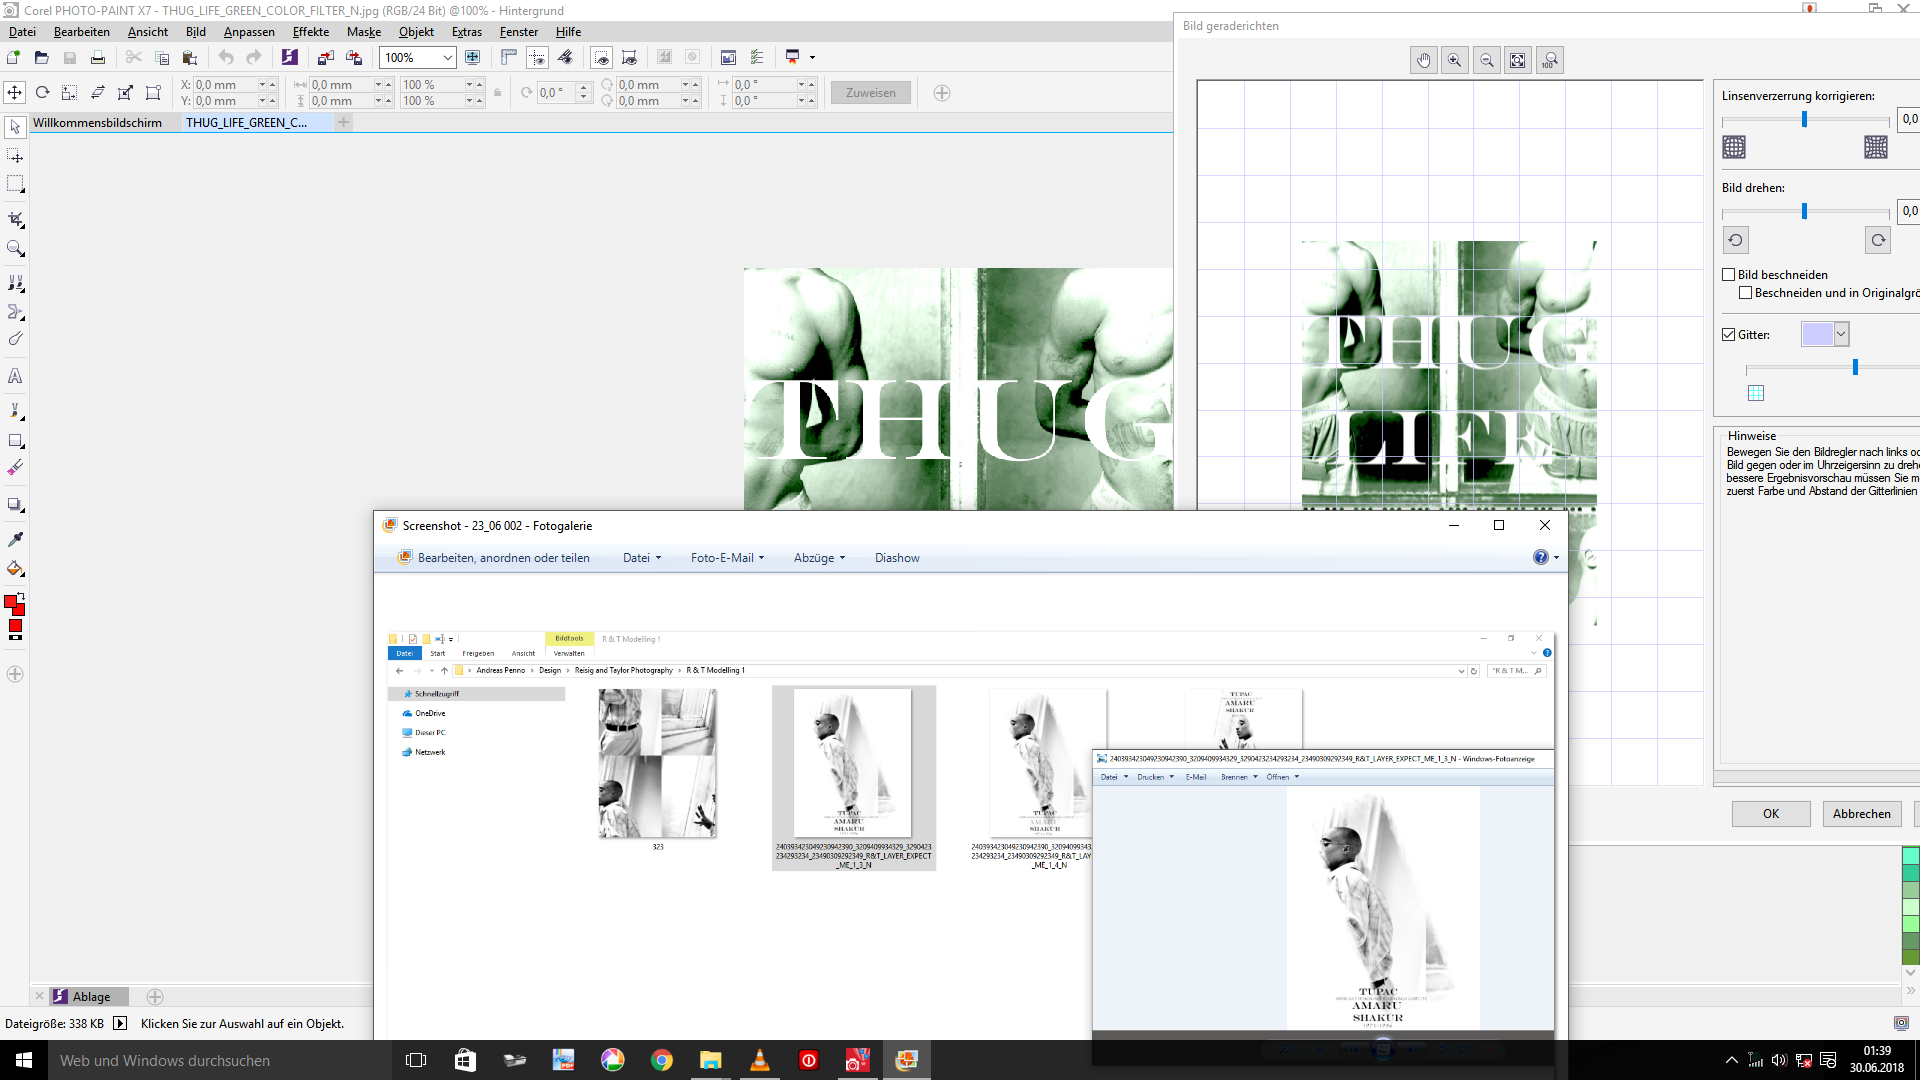
Task: Toggle the foreground/background color swap arrow
Action: point(21,596)
